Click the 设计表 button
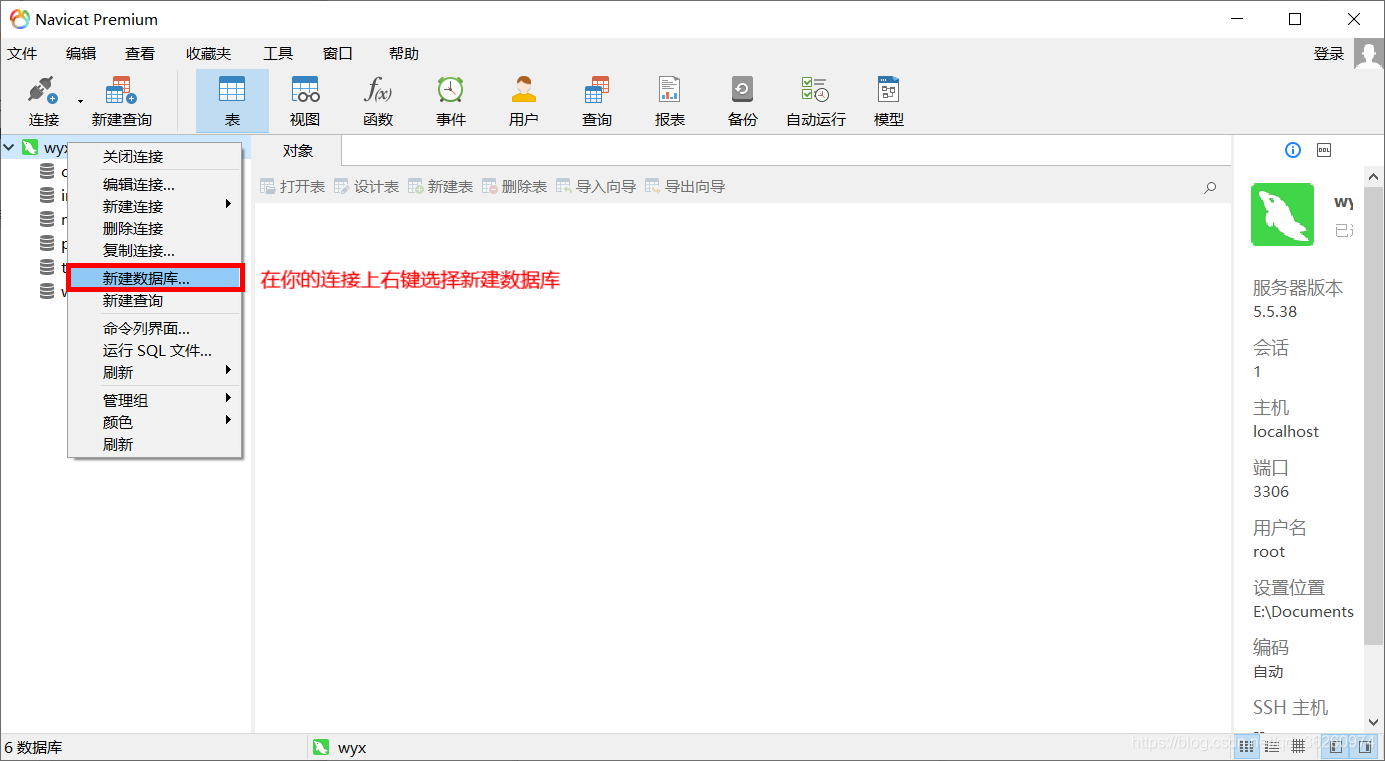1385x761 pixels. pyautogui.click(x=366, y=187)
